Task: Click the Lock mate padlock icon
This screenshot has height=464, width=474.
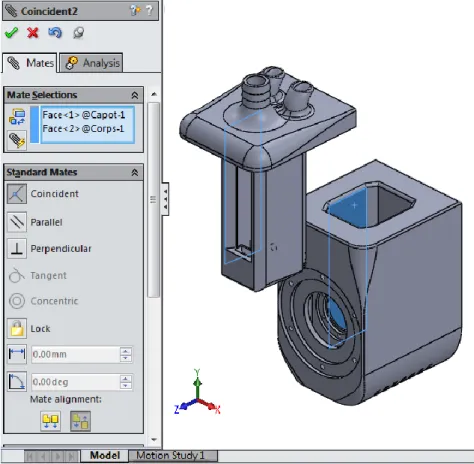Action: pos(17,328)
